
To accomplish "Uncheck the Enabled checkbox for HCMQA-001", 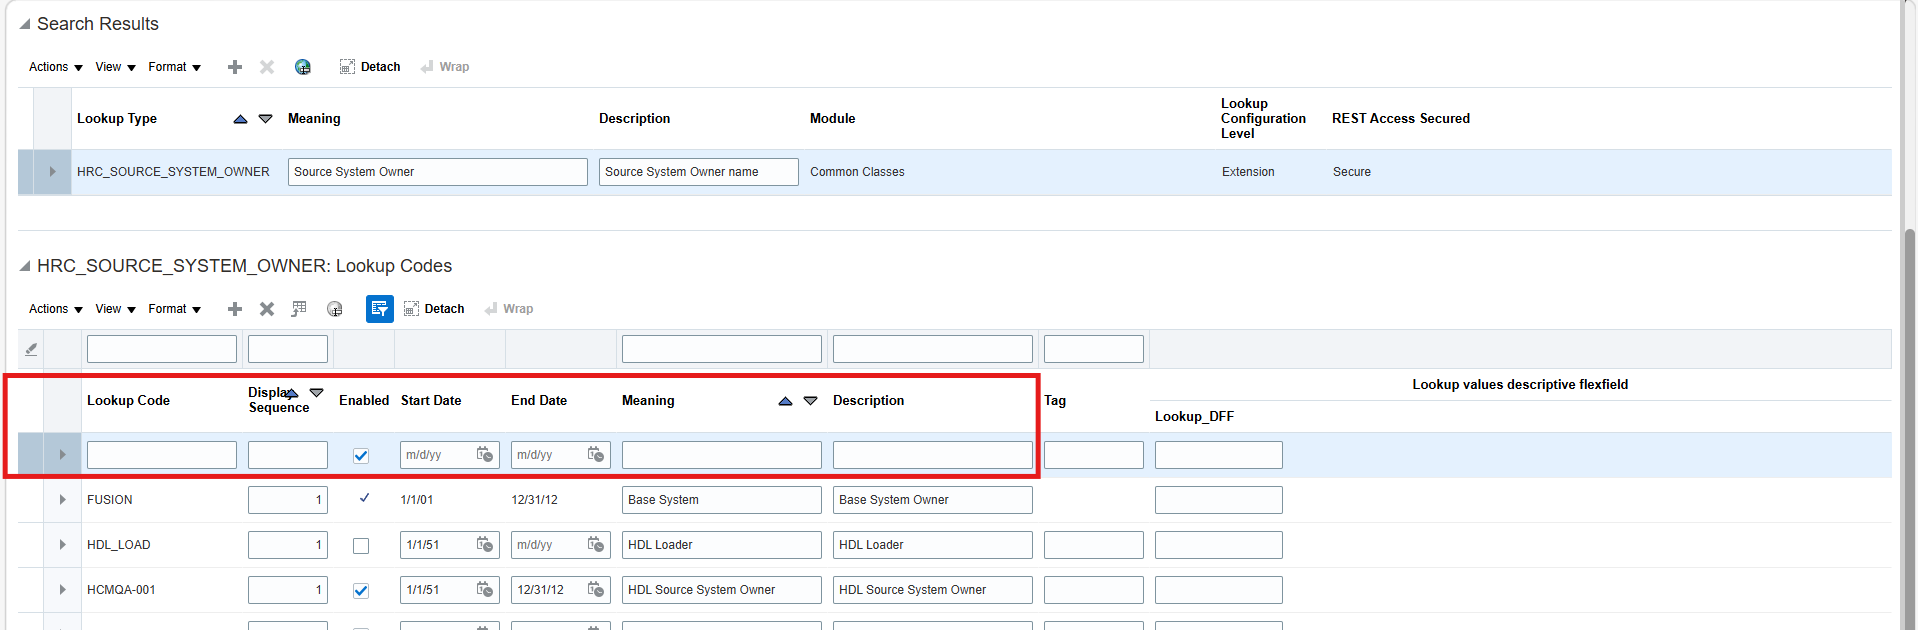I will 361,591.
